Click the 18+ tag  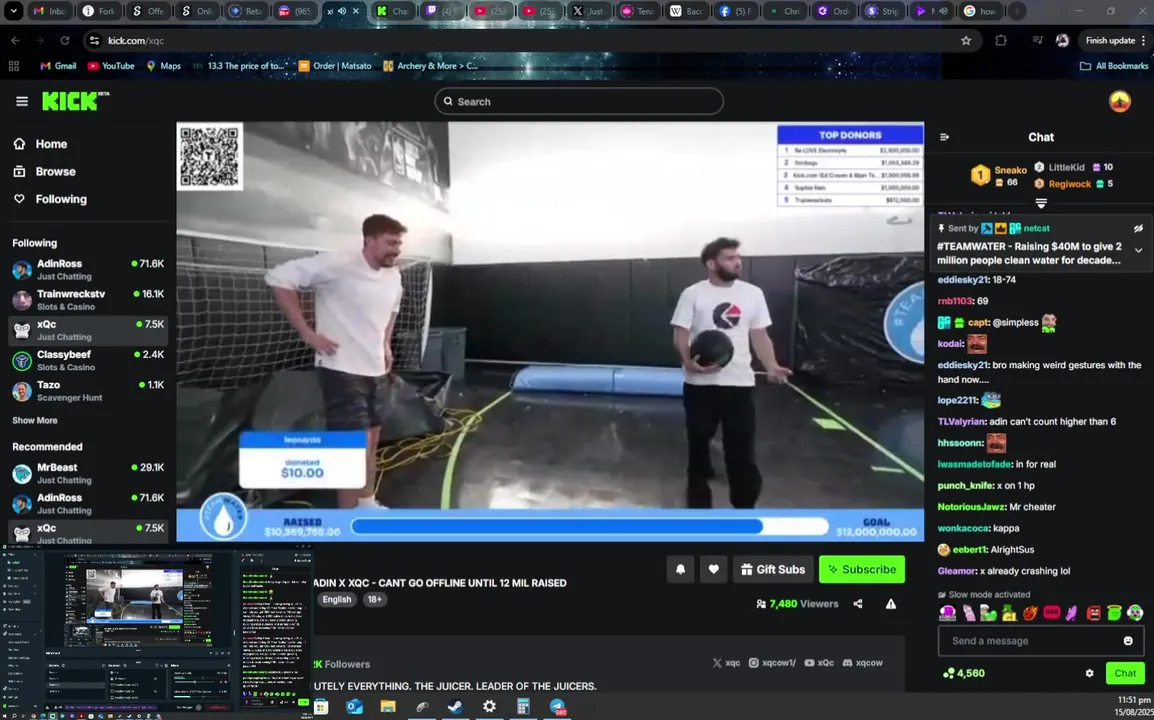click(x=375, y=599)
